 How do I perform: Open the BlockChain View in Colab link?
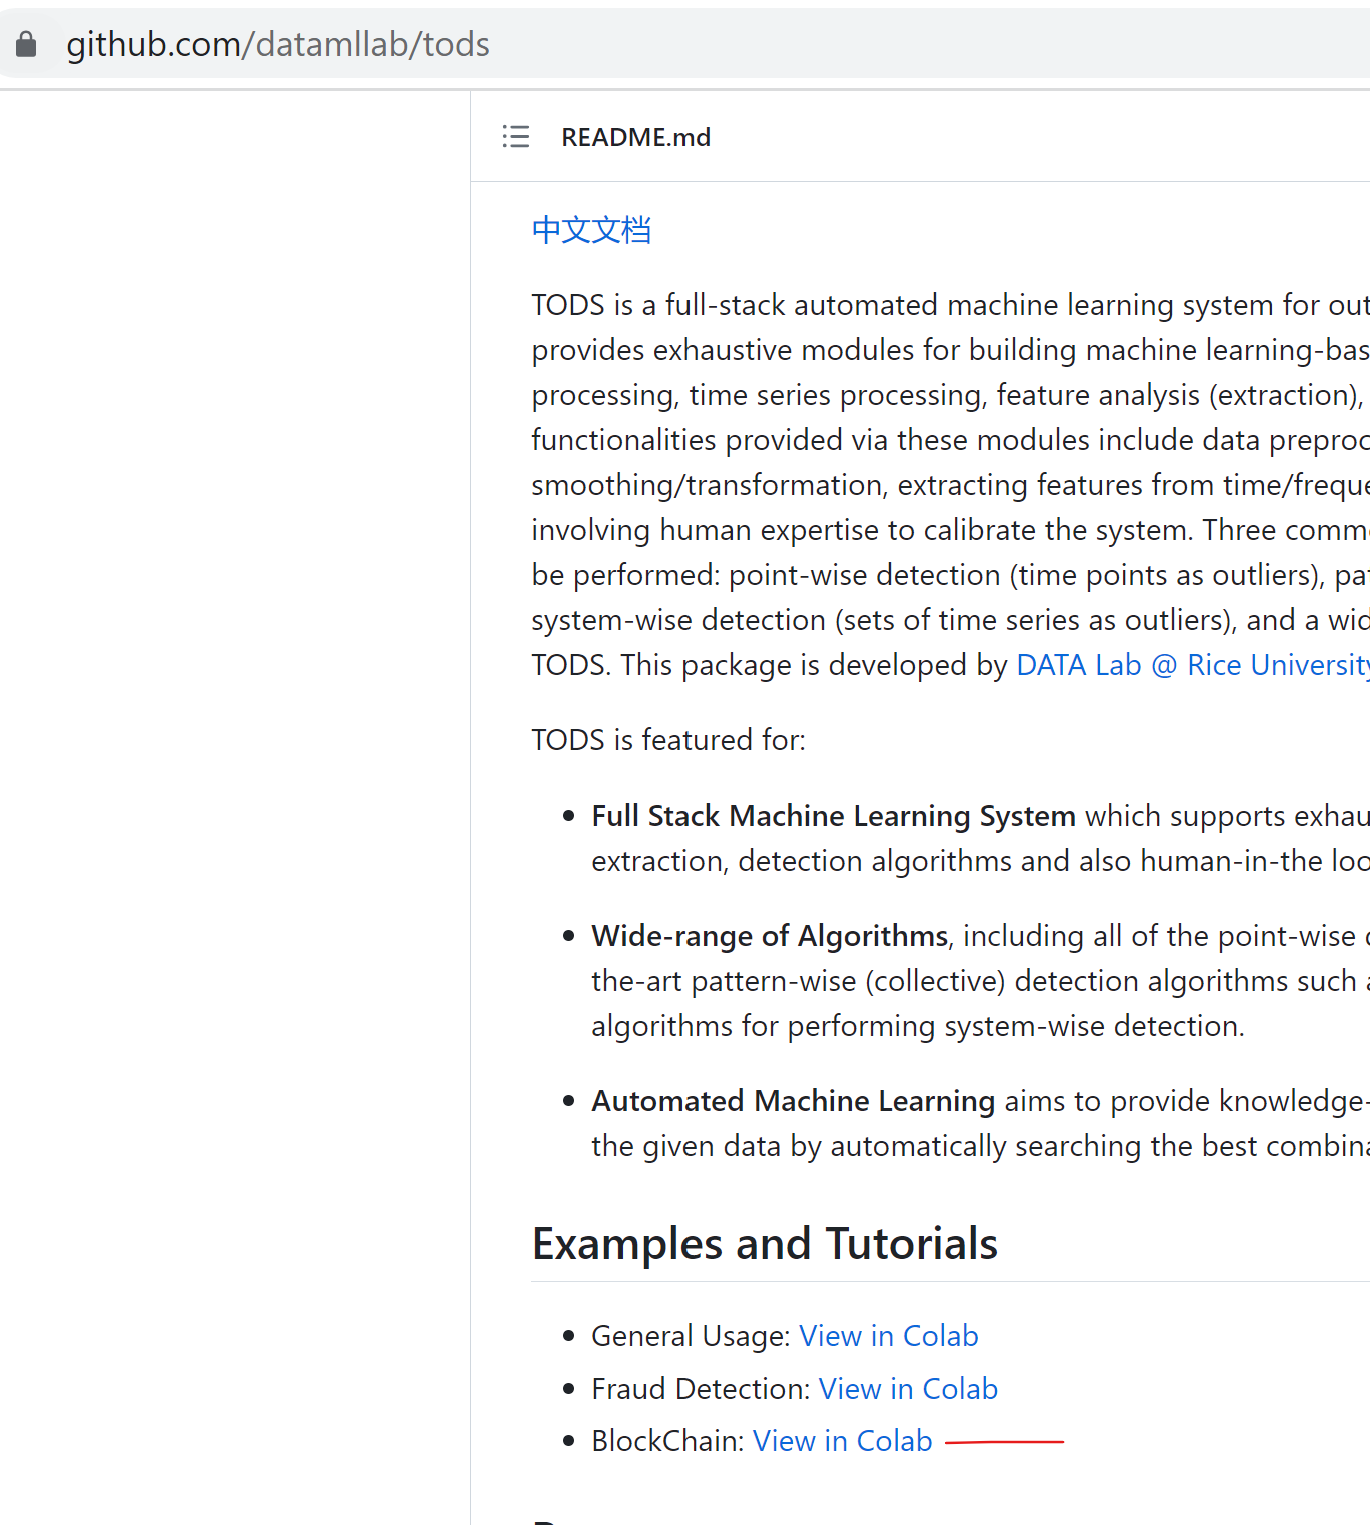pos(842,1440)
